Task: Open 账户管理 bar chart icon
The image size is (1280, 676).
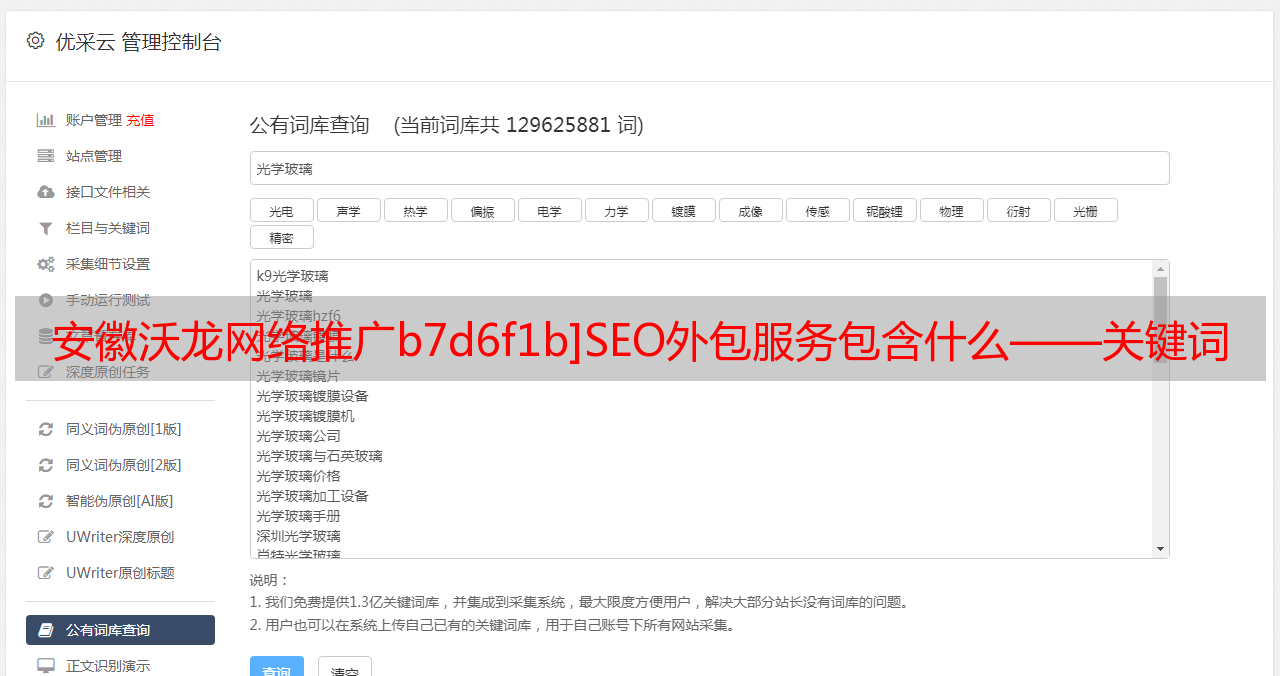Action: pyautogui.click(x=46, y=120)
